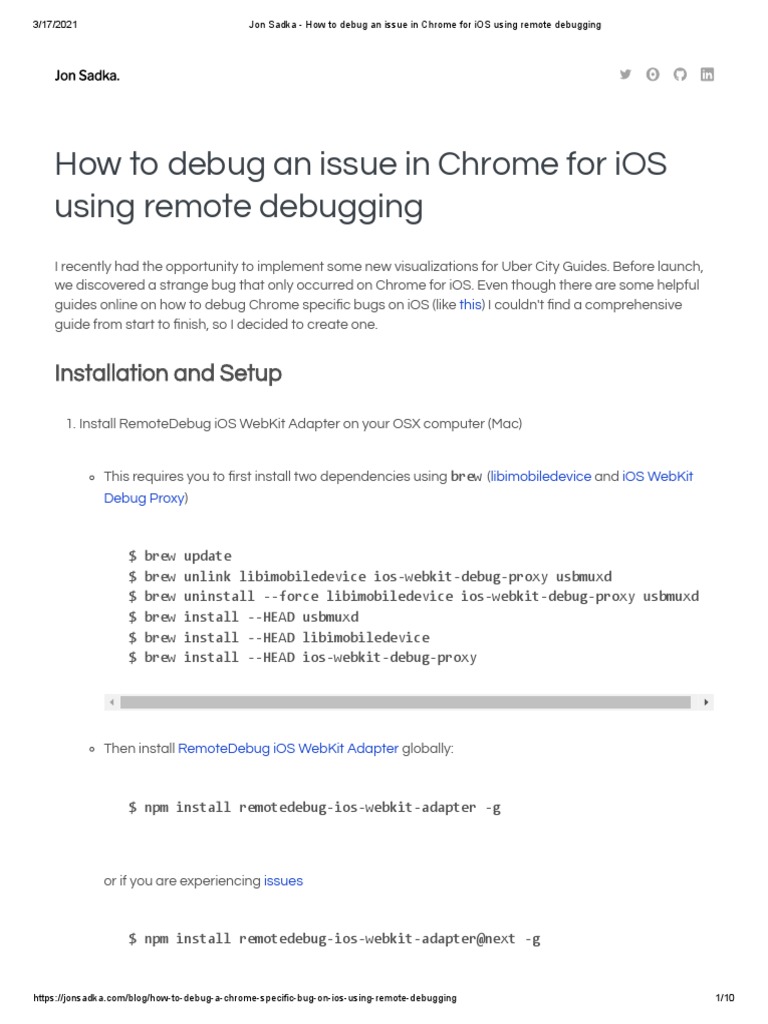Follow the 'this' link in the intro paragraph
Viewport: 768px width, 1024px height.
coord(470,305)
